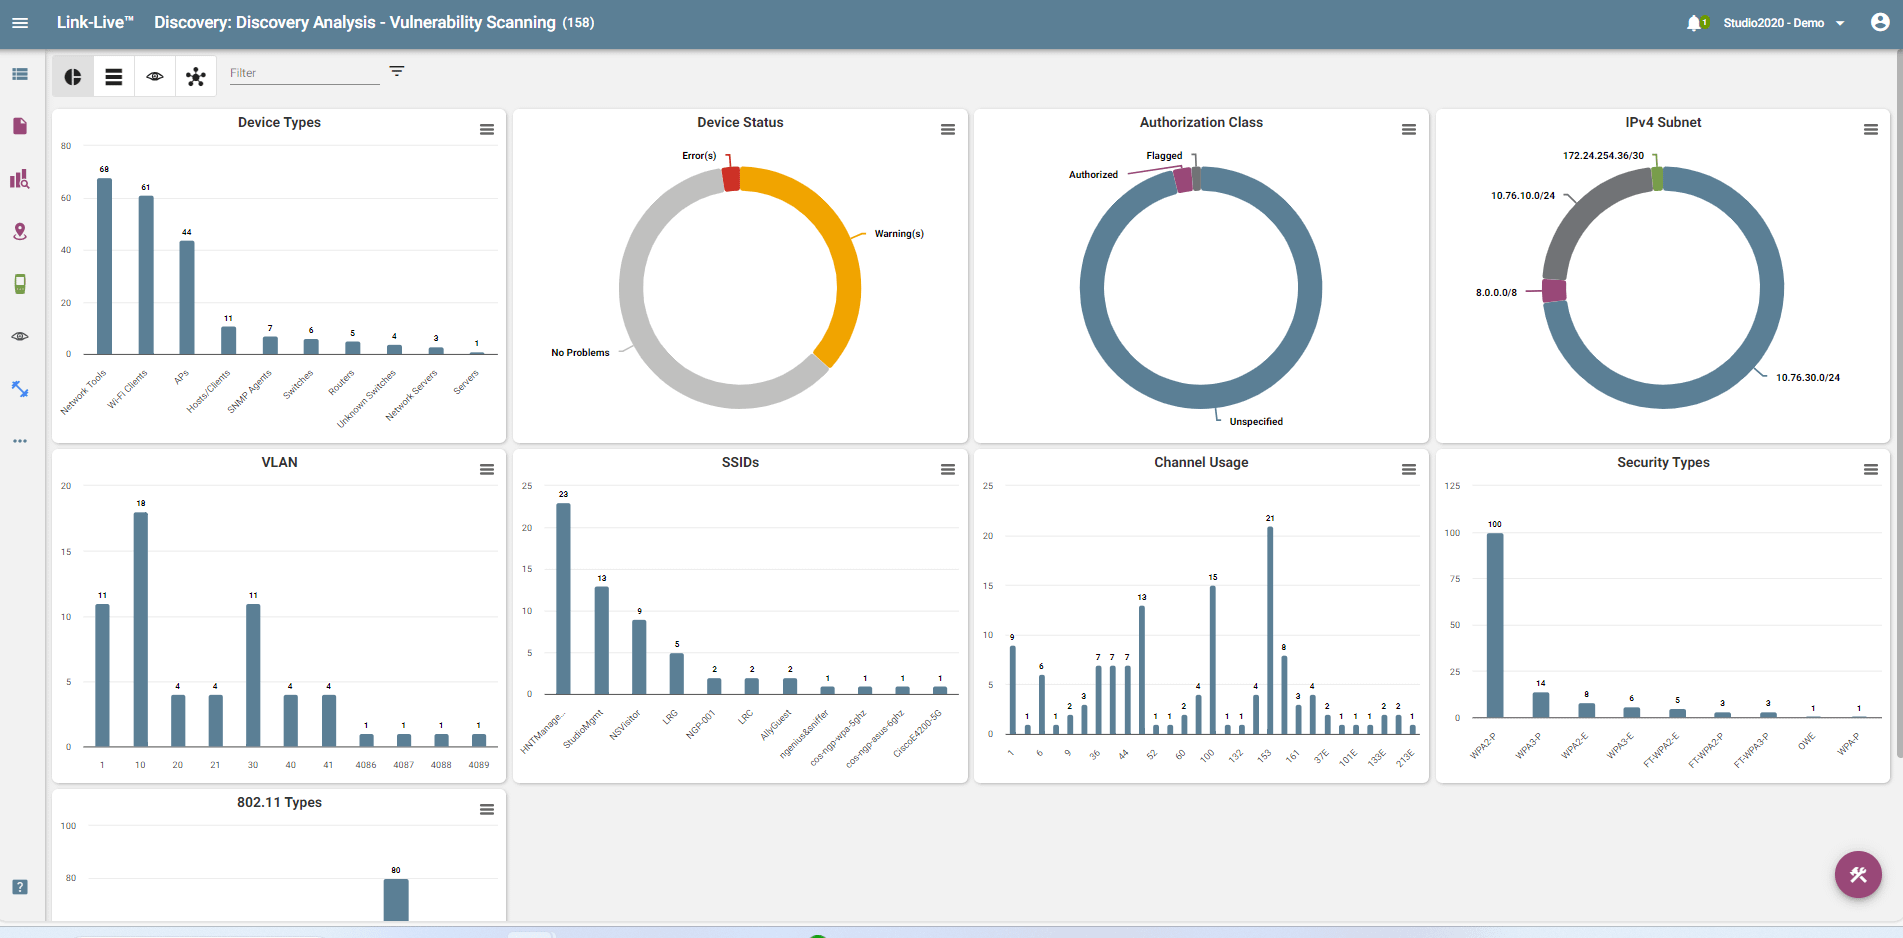
Task: Switch to the list view toggle
Action: pos(114,77)
